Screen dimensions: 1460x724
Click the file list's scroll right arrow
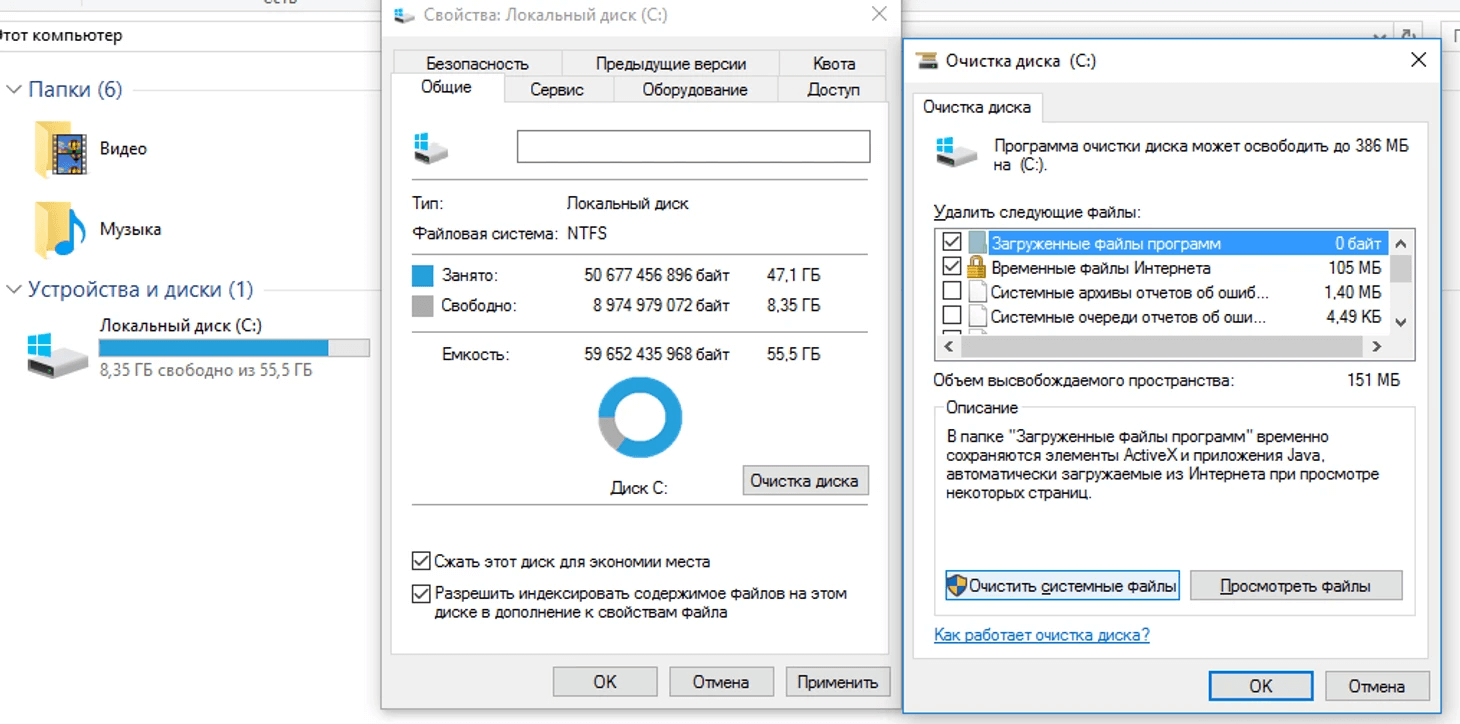point(1377,346)
